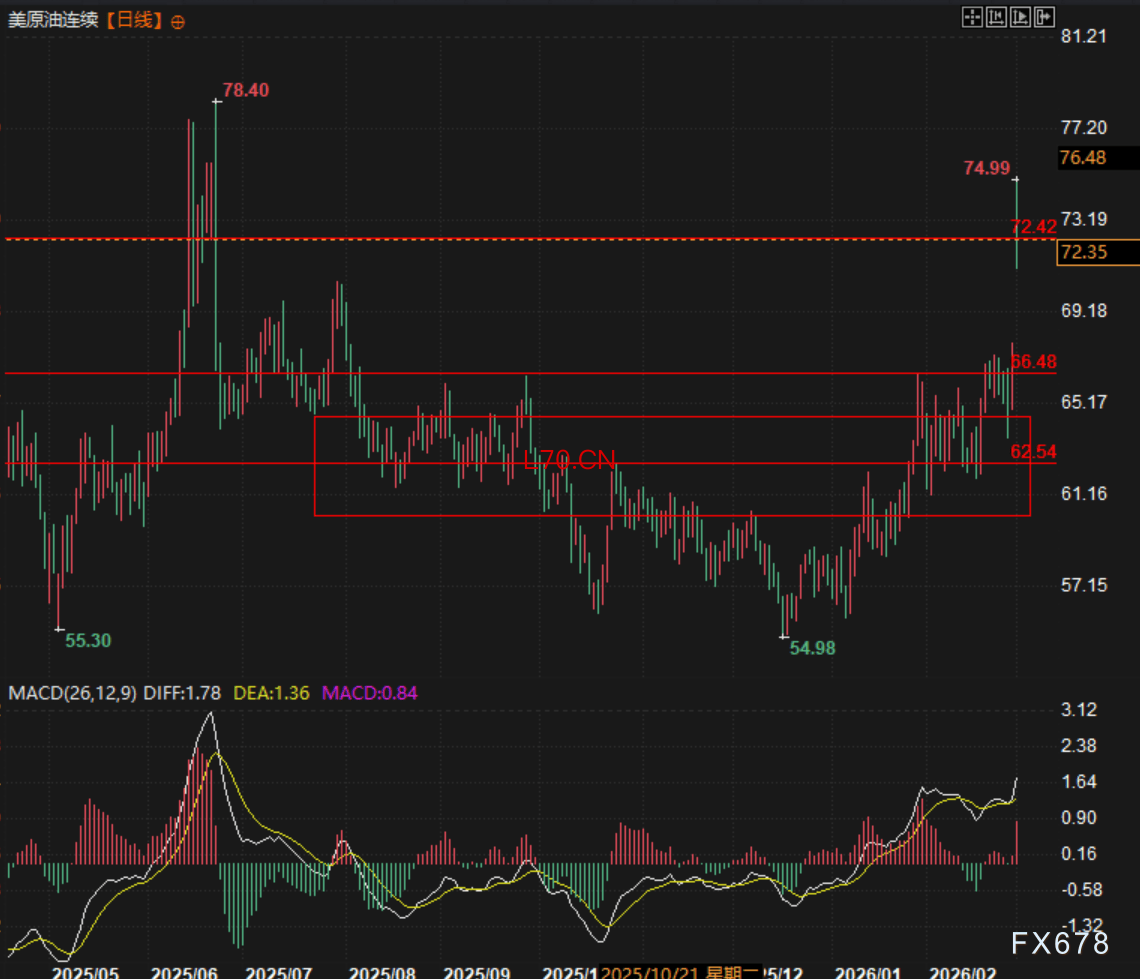
Task: Open the 日线 period selector
Action: [x=134, y=20]
